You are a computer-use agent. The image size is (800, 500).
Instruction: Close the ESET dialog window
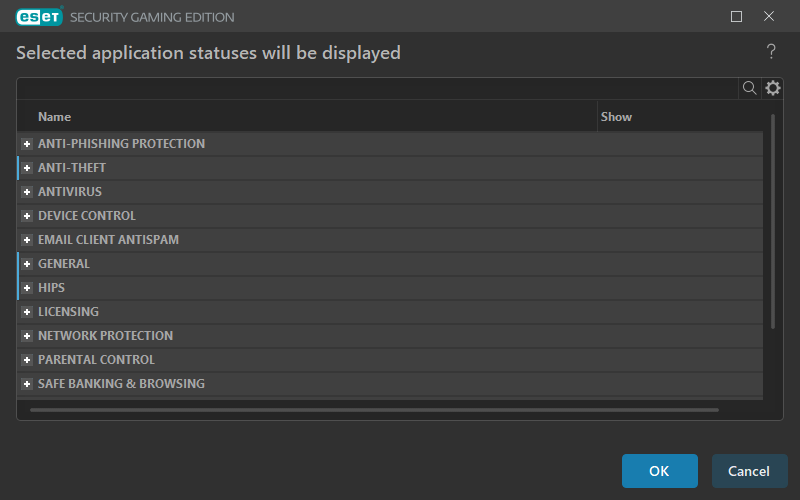(769, 16)
